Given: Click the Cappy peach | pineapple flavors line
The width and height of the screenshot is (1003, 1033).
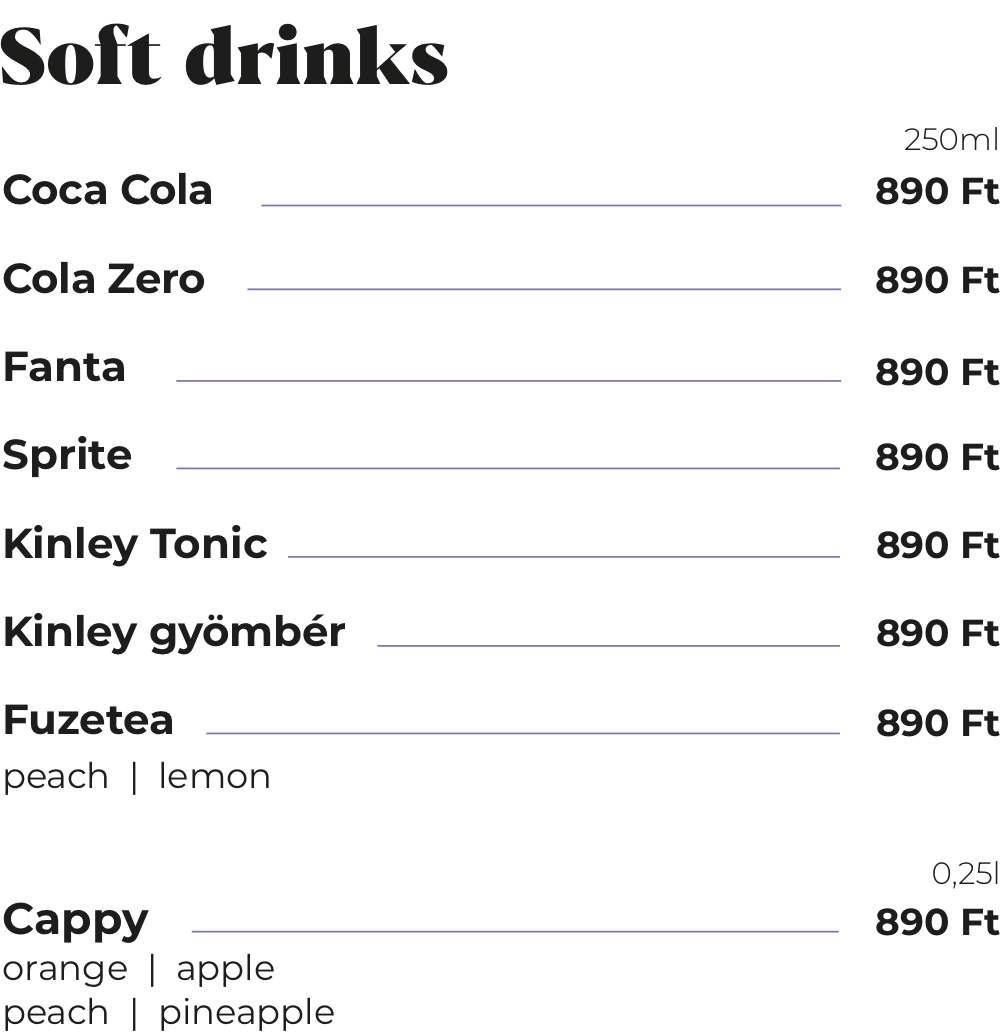Looking at the screenshot, I should (x=169, y=1013).
